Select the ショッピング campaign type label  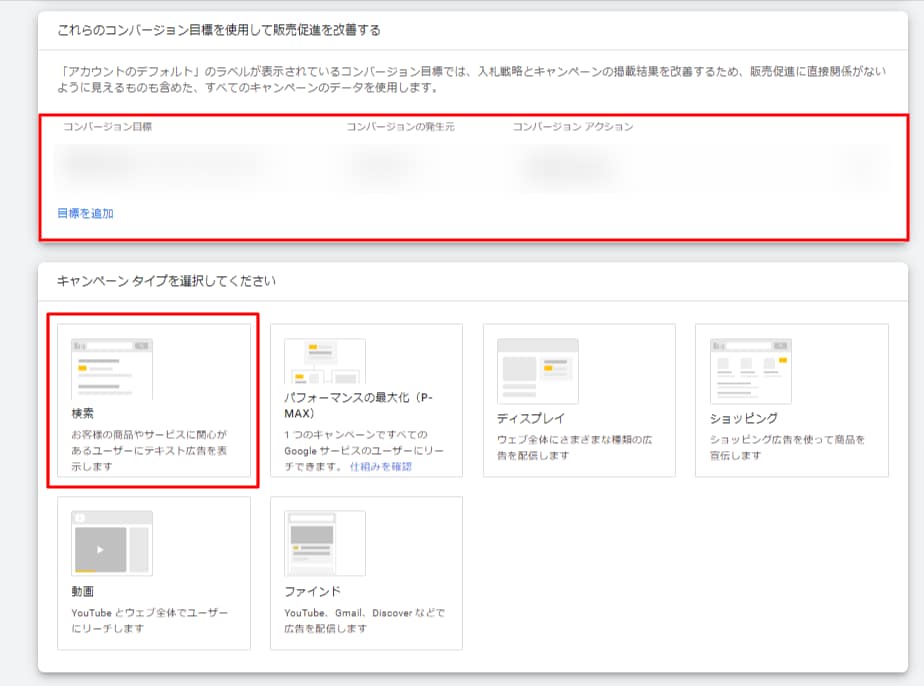(x=744, y=418)
